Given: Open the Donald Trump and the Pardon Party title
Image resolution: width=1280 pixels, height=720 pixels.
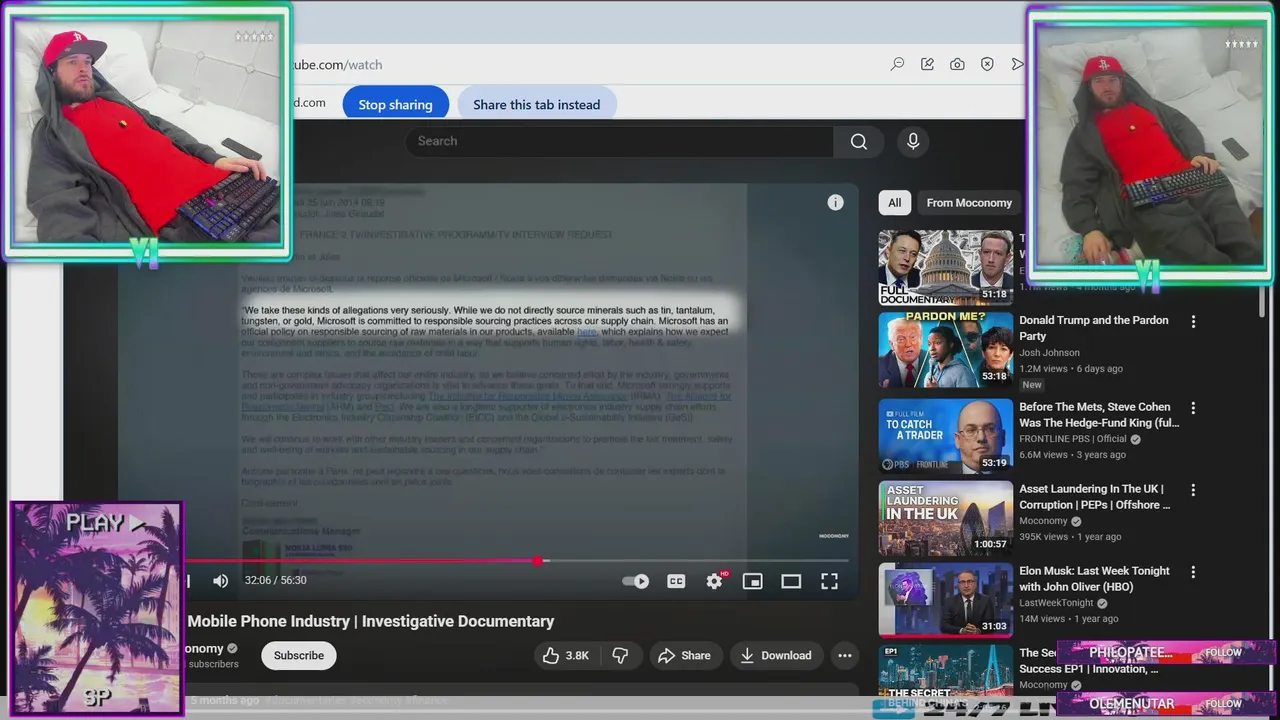Looking at the screenshot, I should (x=1093, y=328).
